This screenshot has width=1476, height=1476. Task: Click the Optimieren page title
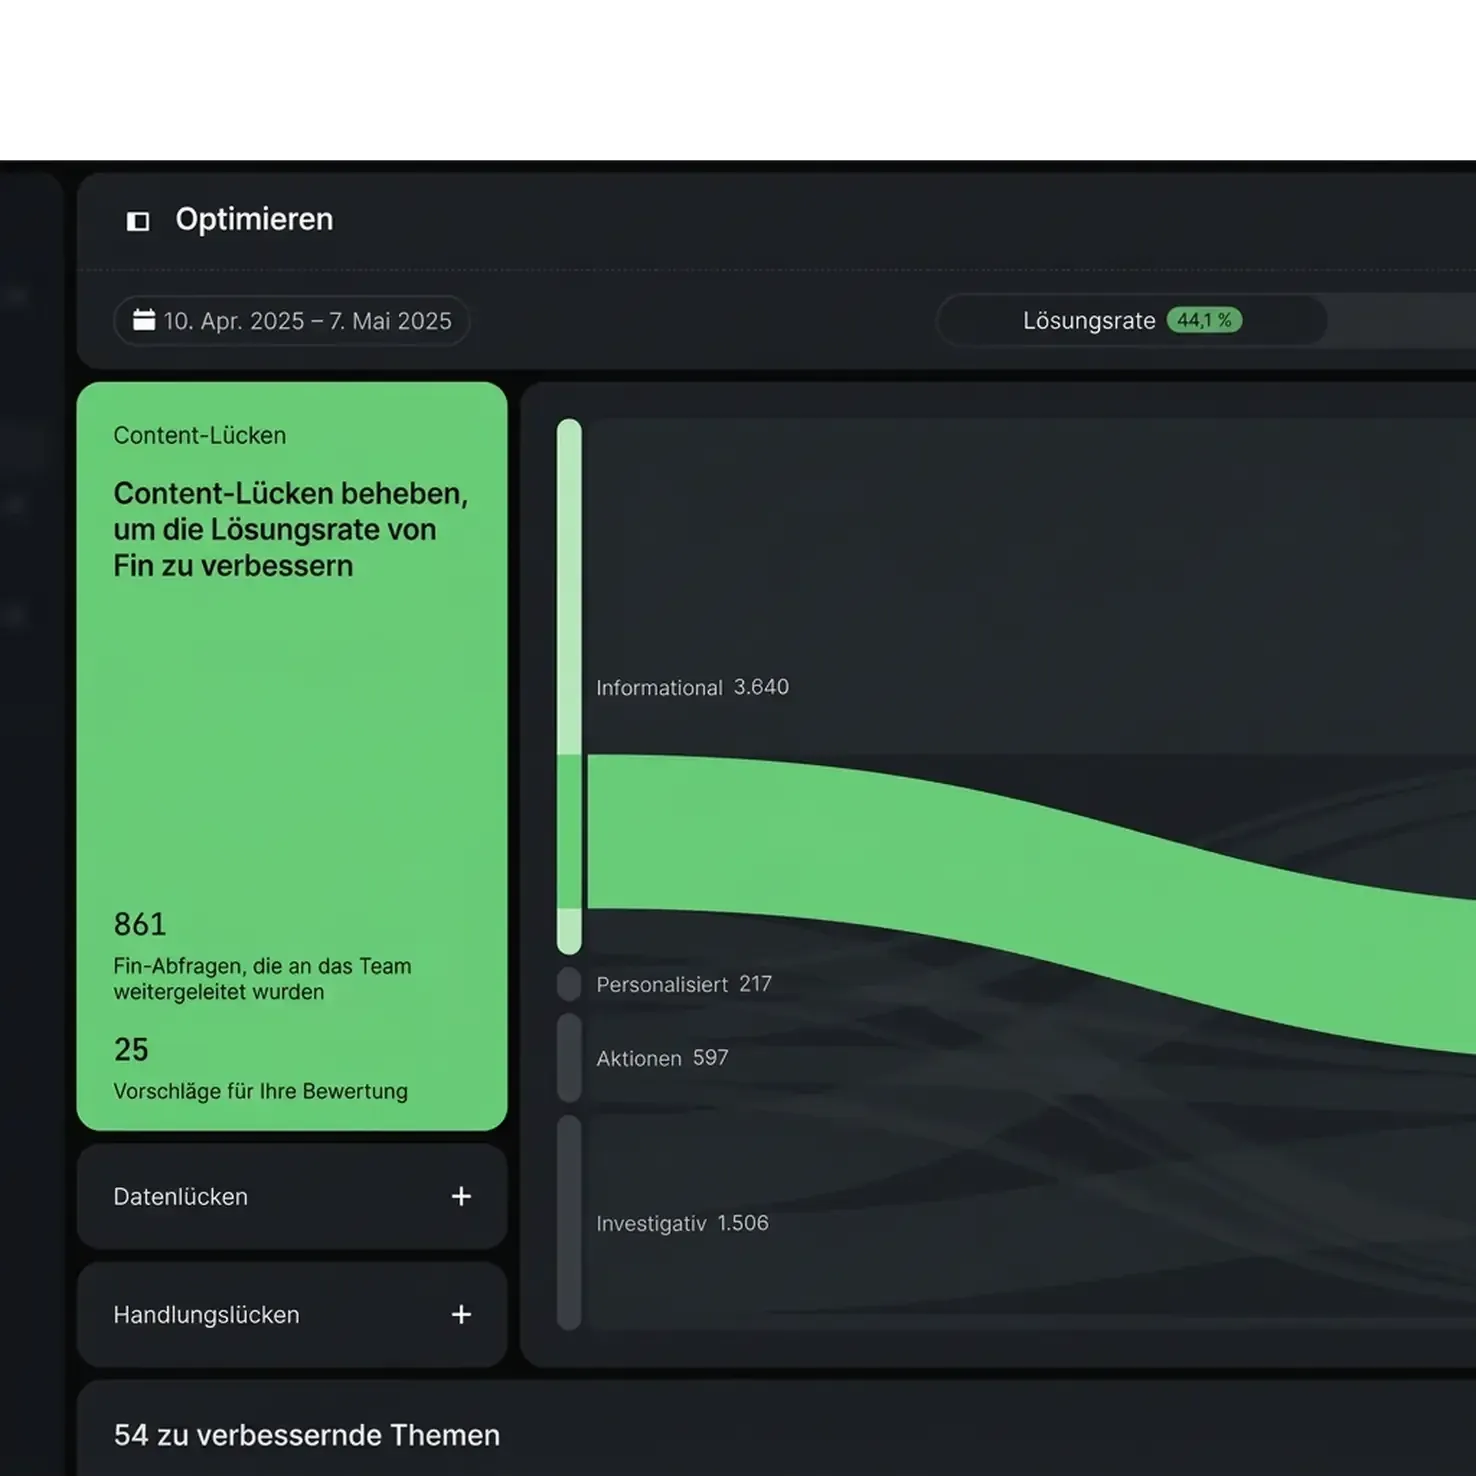254,219
